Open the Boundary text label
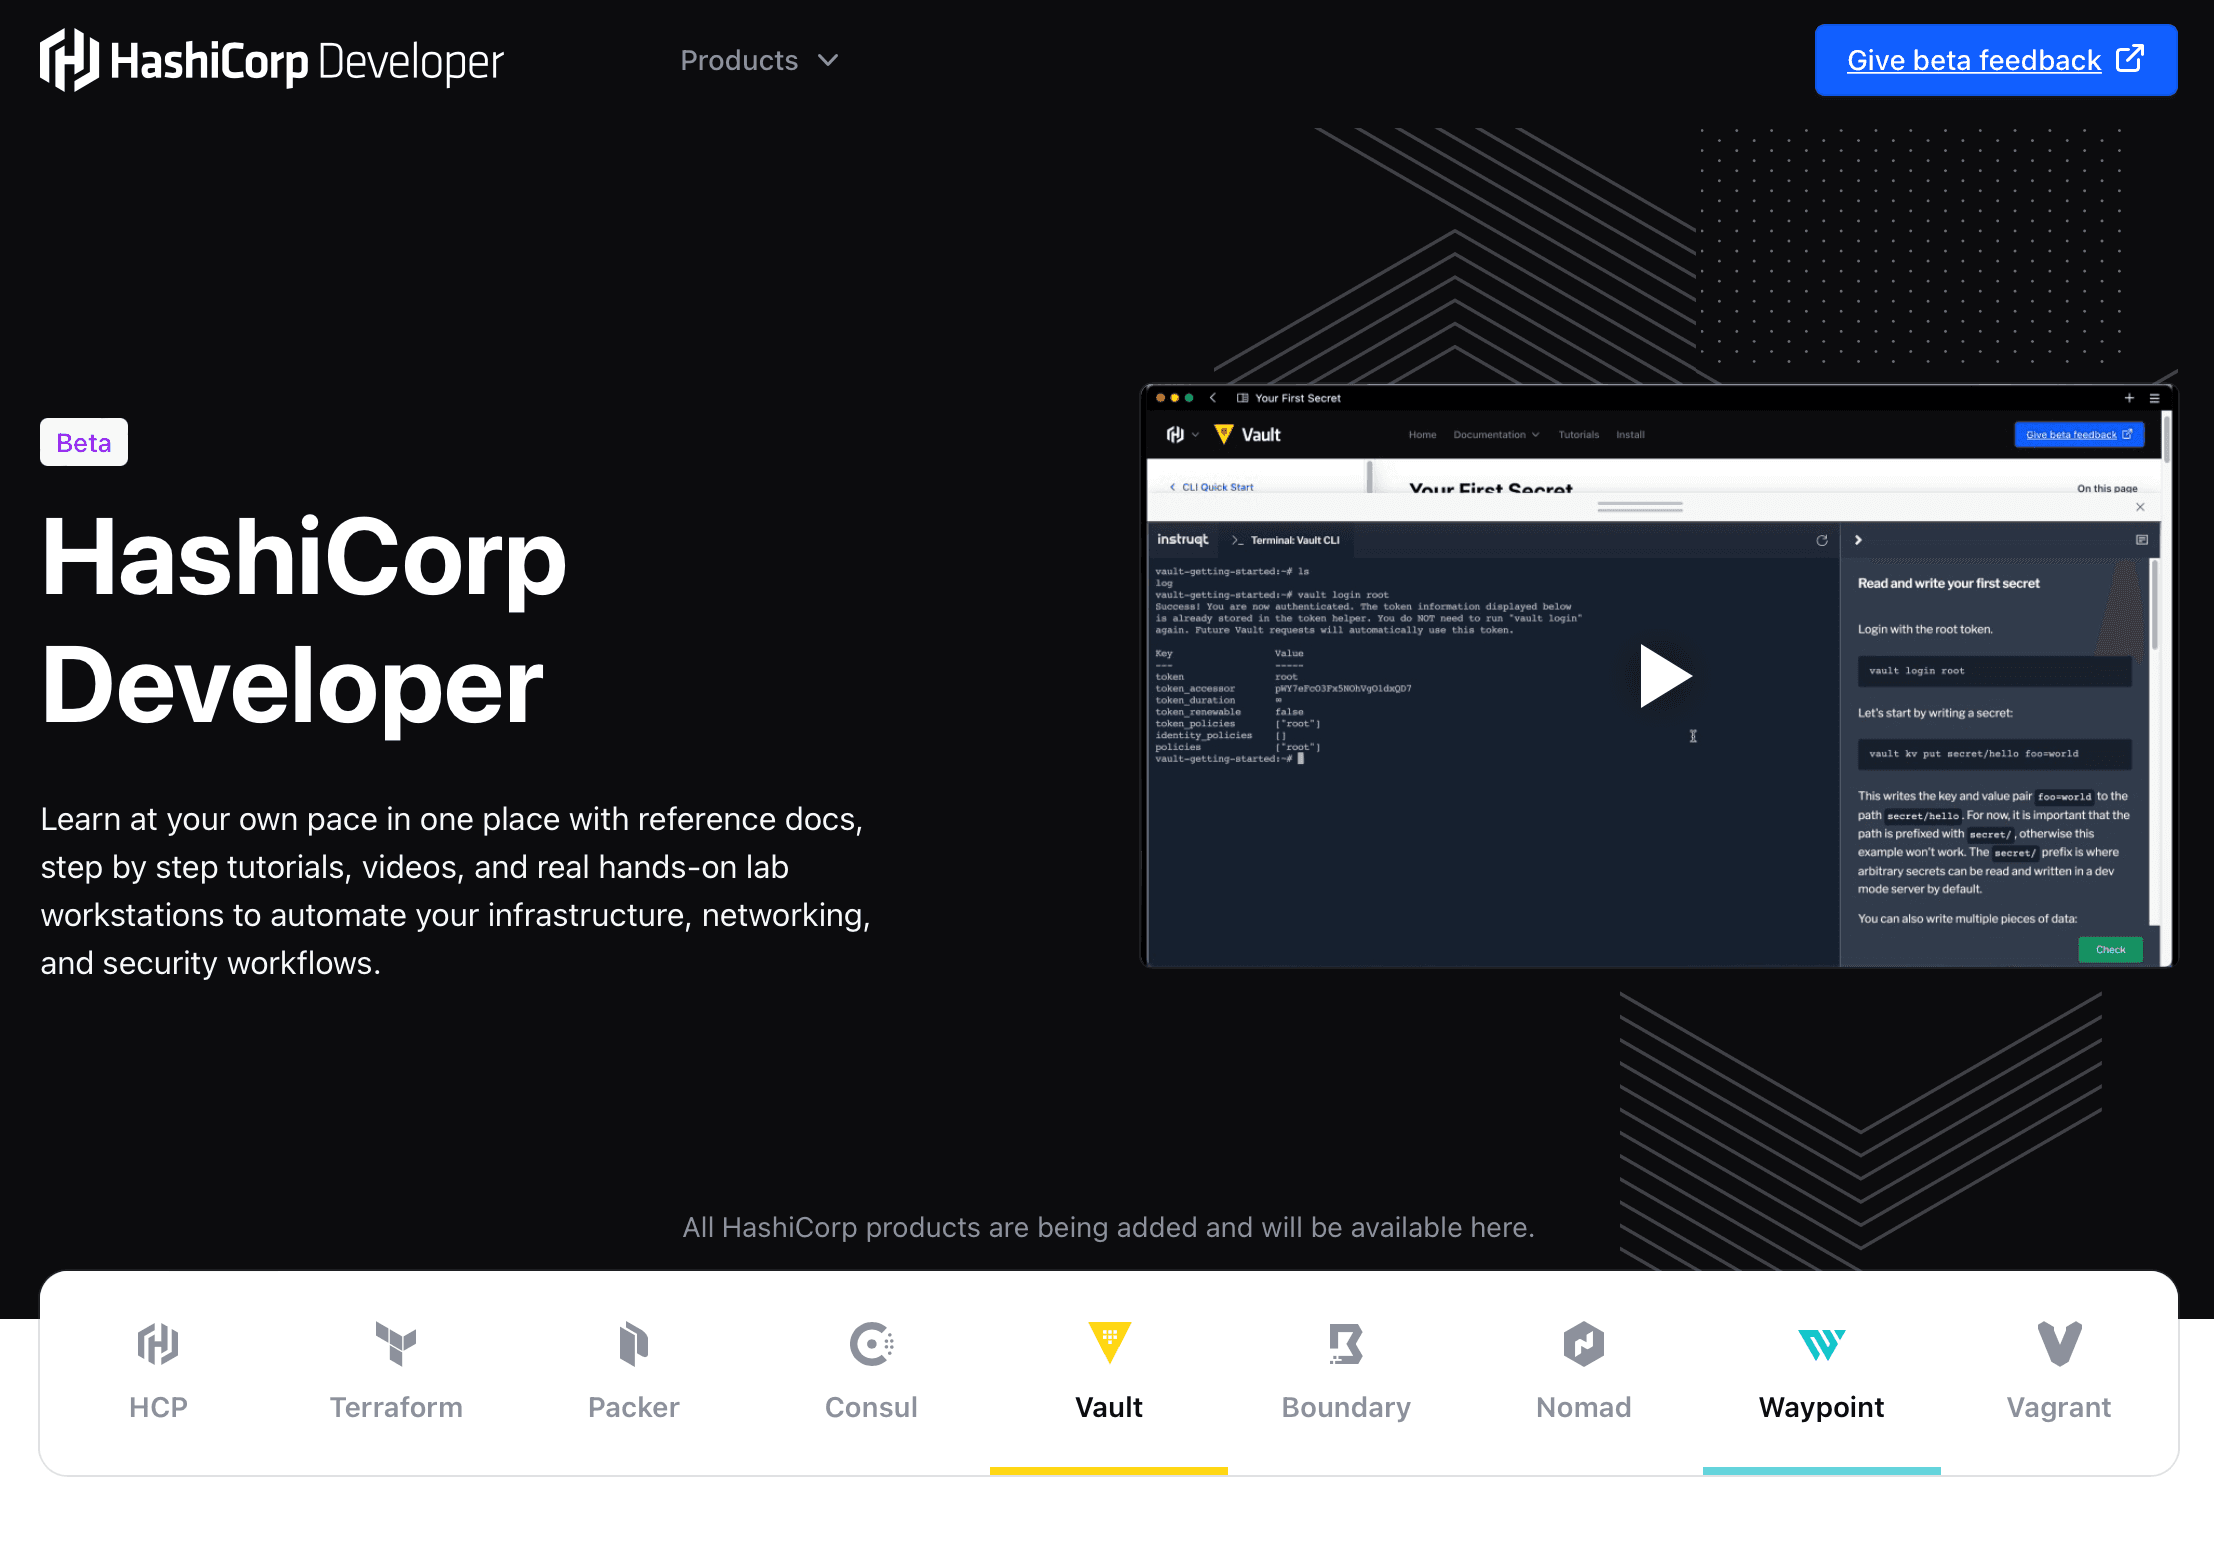This screenshot has width=2214, height=1546. 1346,1407
